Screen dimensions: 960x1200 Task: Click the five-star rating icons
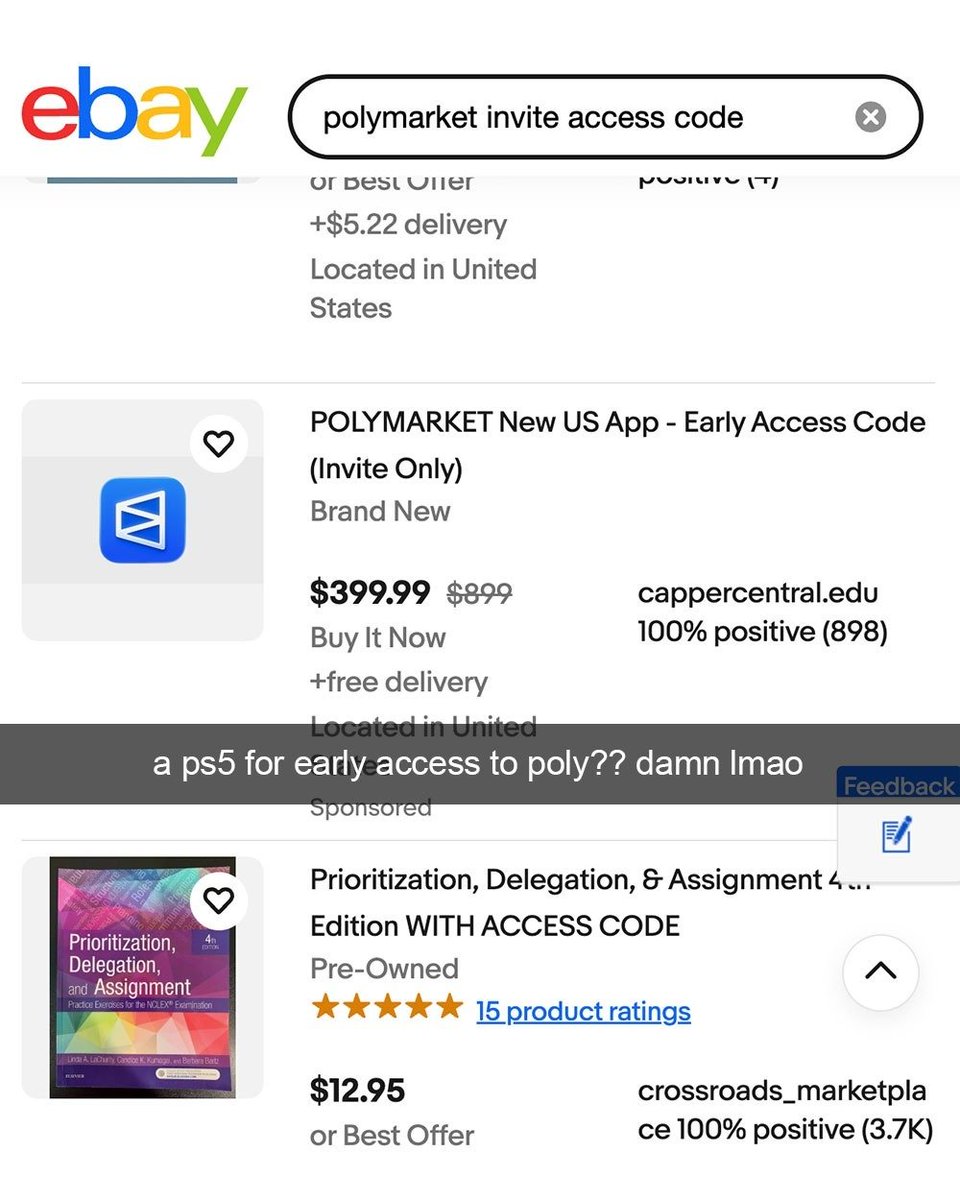(387, 1007)
